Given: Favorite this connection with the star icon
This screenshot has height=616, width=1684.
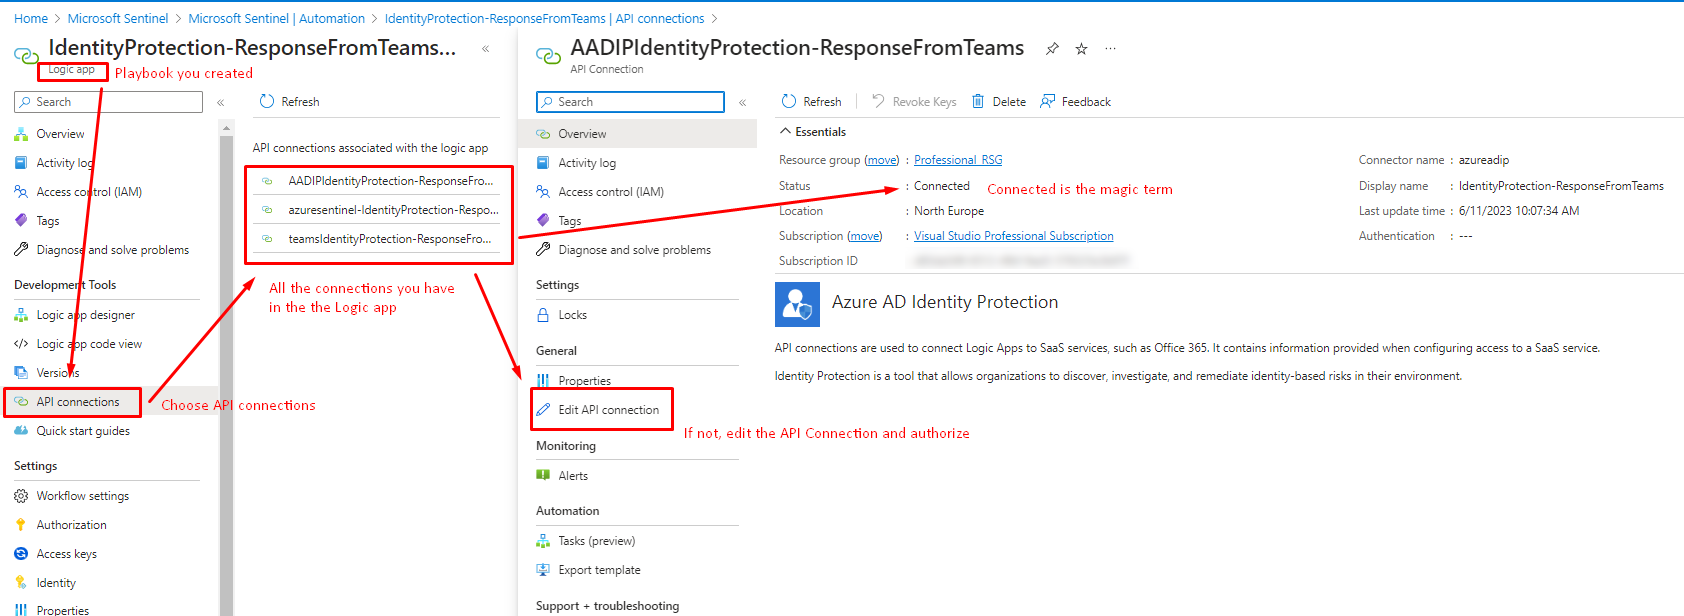Looking at the screenshot, I should coord(1081,49).
